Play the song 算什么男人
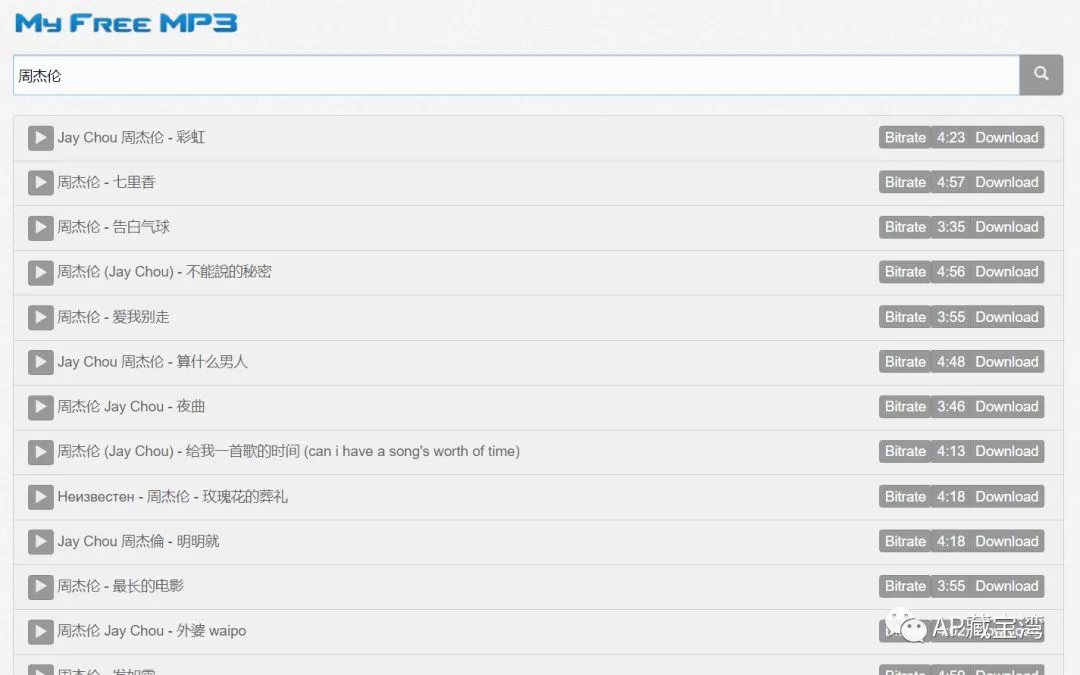 tap(41, 362)
